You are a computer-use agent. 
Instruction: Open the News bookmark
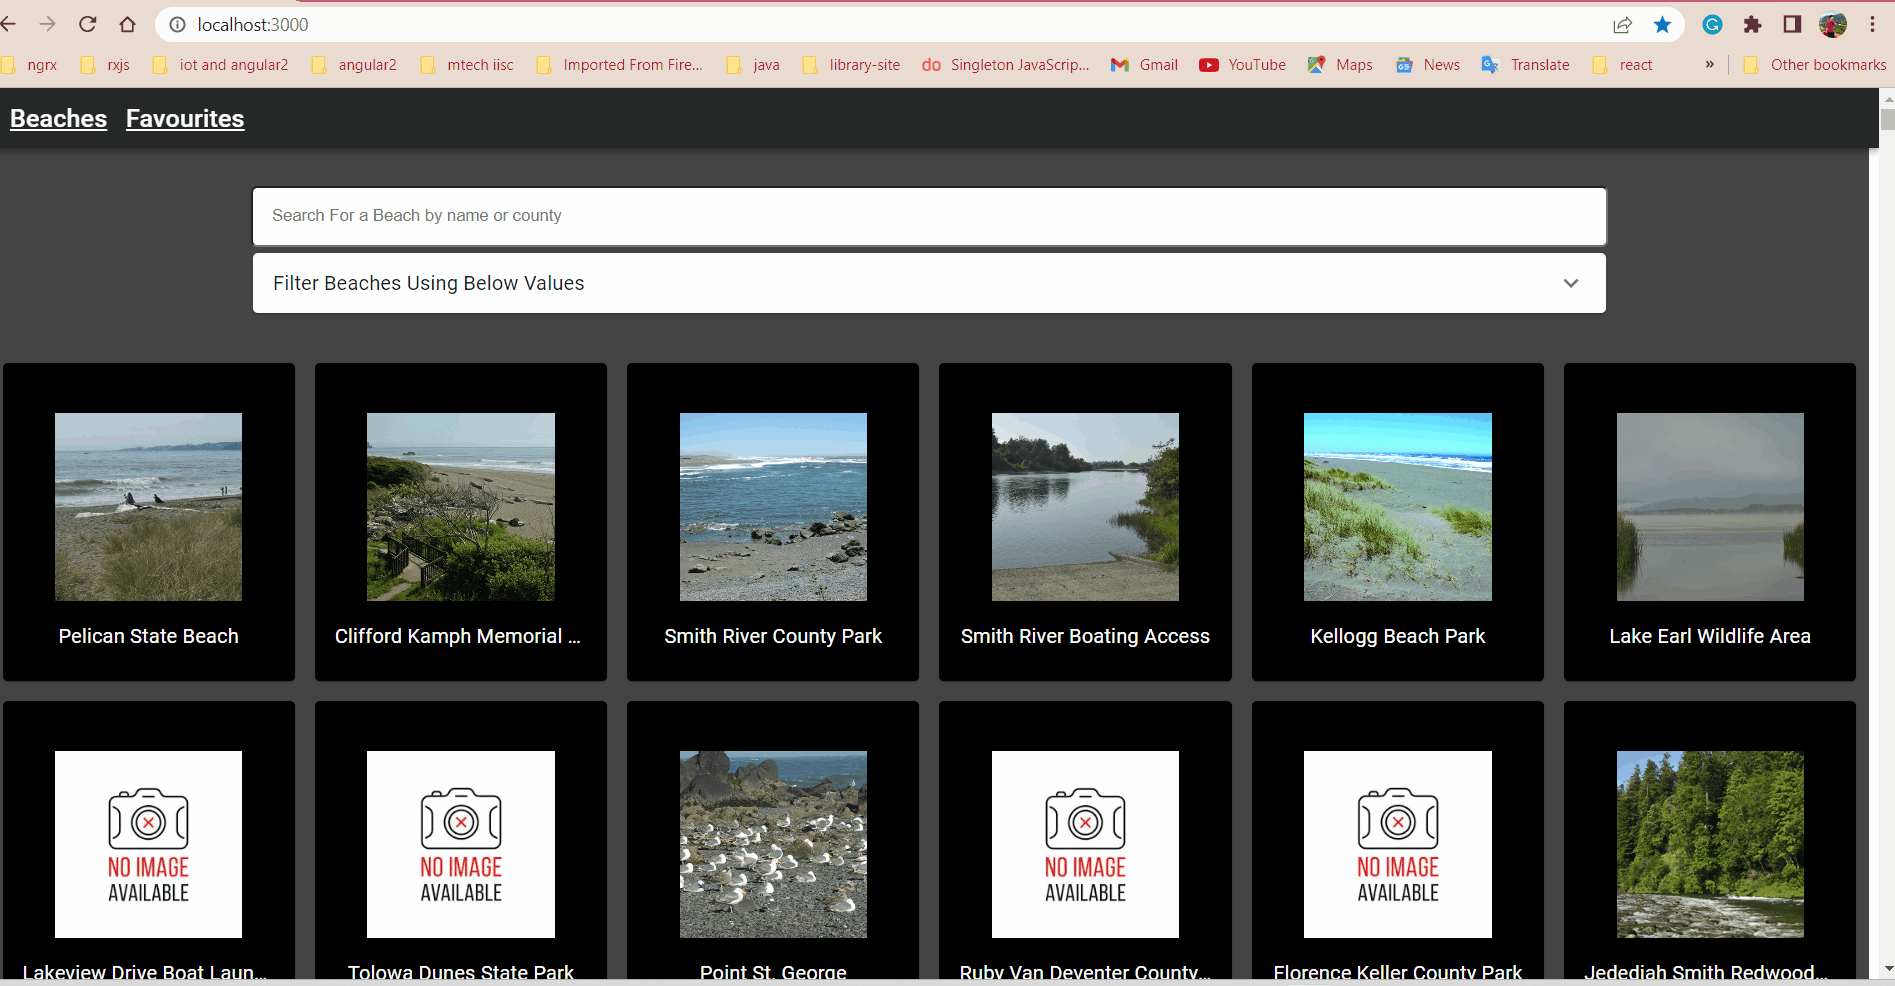point(1428,65)
